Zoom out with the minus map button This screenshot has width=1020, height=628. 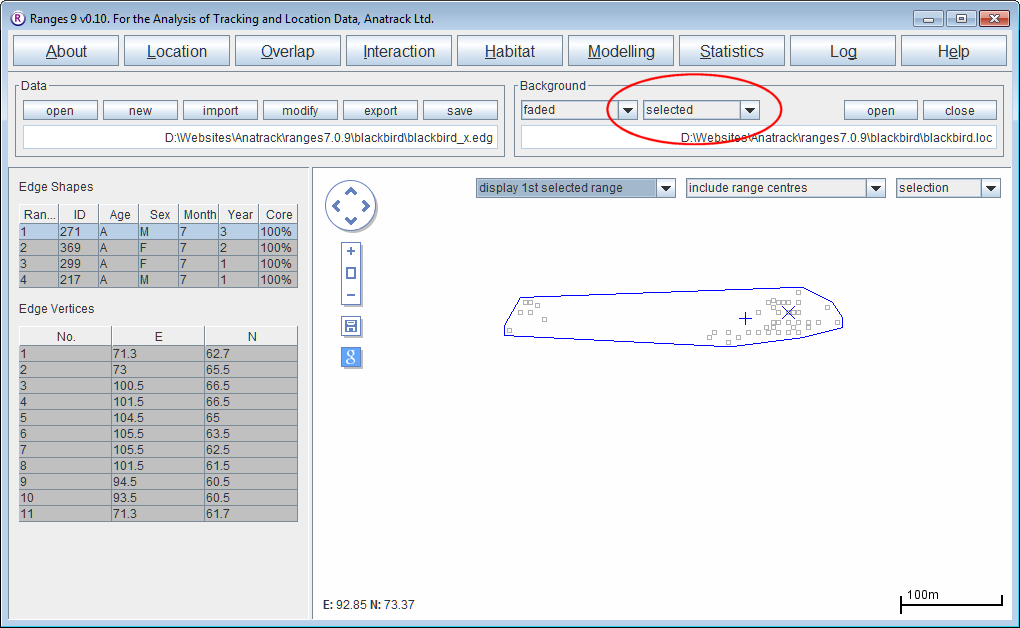pyautogui.click(x=351, y=295)
